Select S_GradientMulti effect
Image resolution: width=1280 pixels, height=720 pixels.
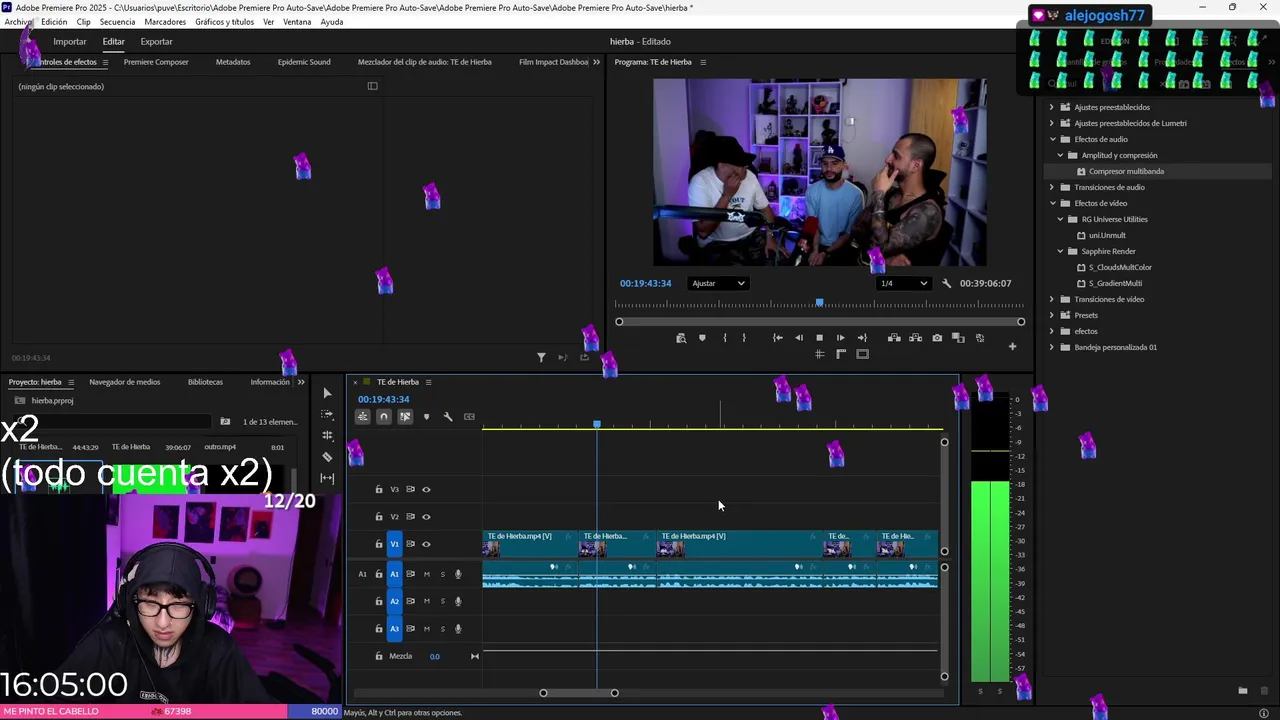[1115, 283]
